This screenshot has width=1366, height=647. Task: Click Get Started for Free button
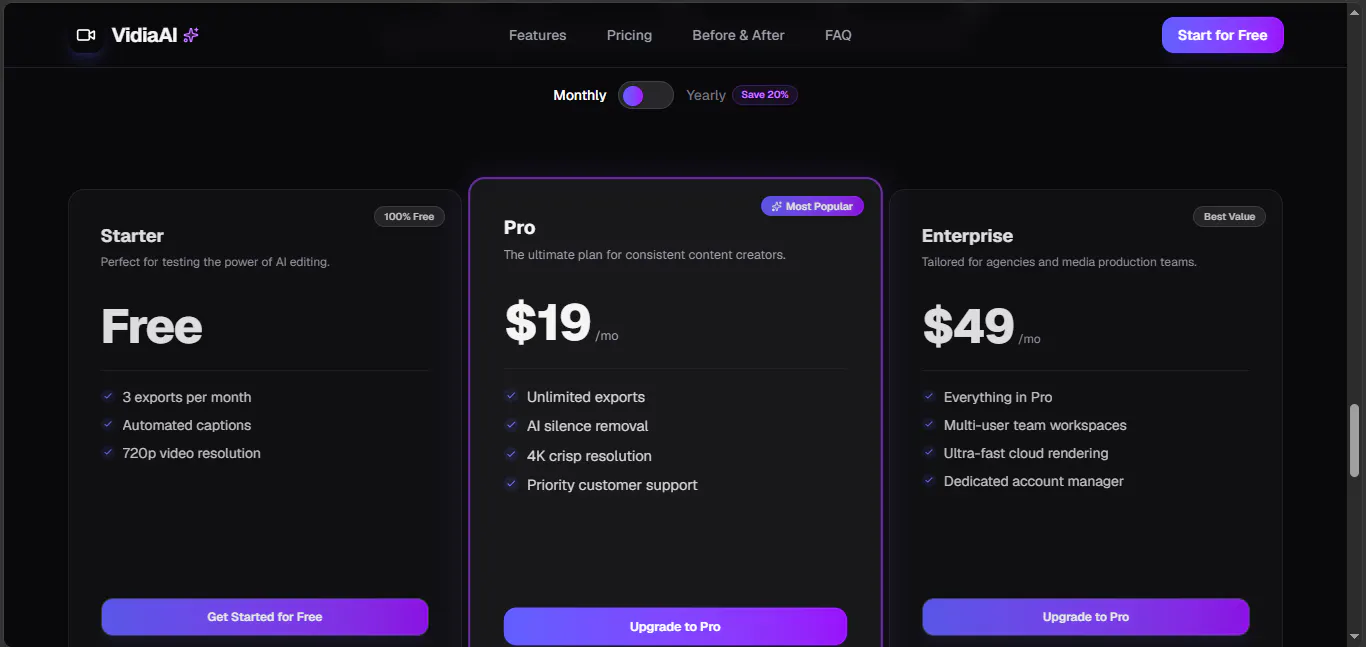point(265,617)
